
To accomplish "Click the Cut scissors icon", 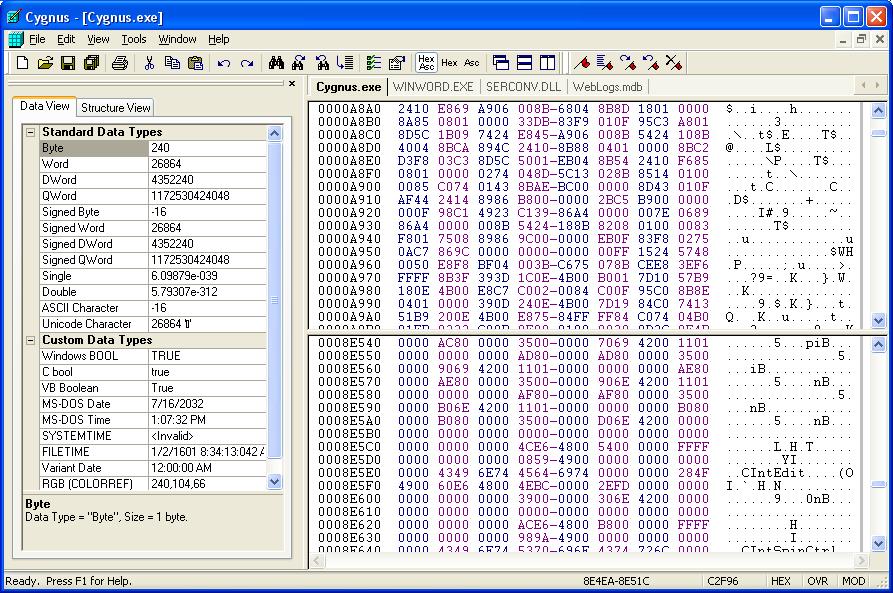I will tap(150, 62).
